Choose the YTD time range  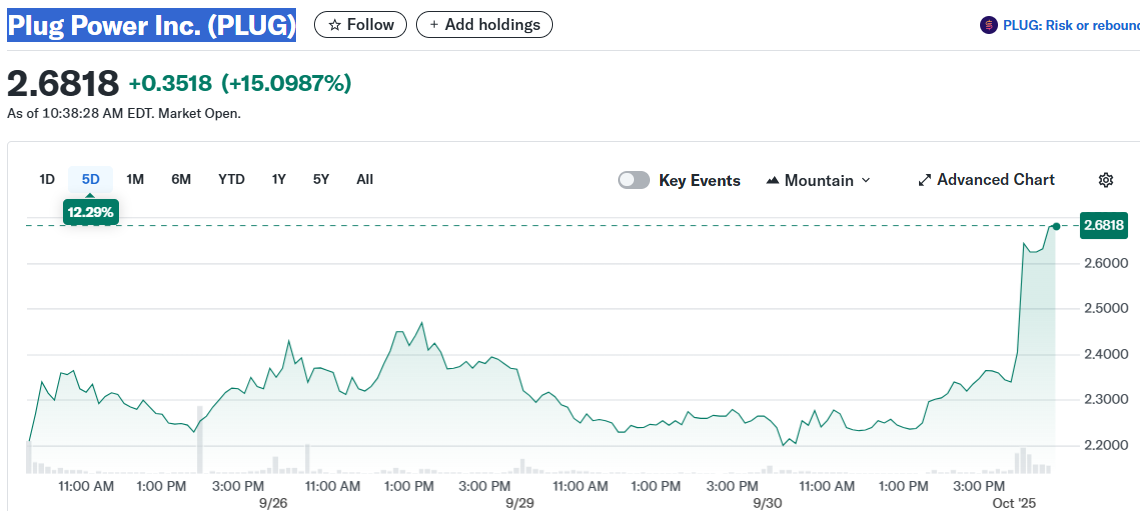(x=231, y=179)
